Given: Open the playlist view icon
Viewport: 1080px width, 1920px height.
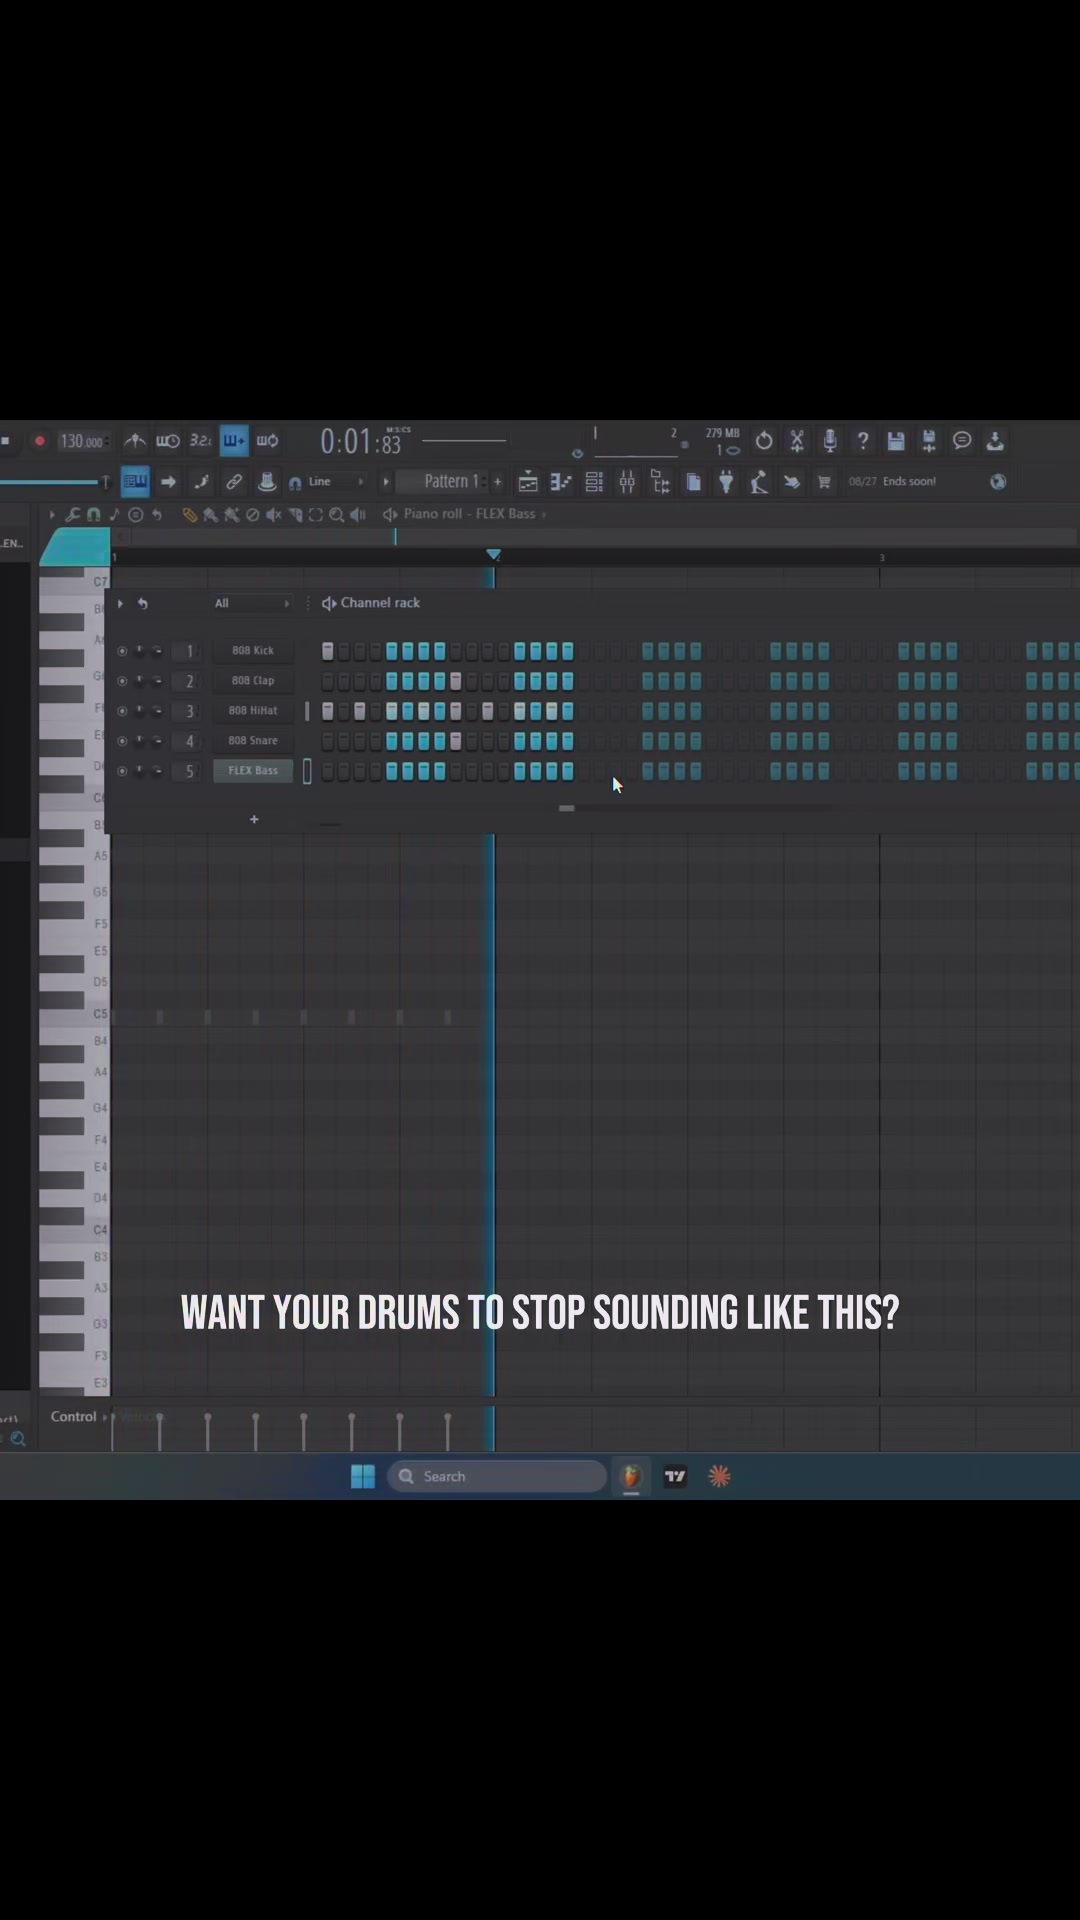Looking at the screenshot, I should (528, 482).
